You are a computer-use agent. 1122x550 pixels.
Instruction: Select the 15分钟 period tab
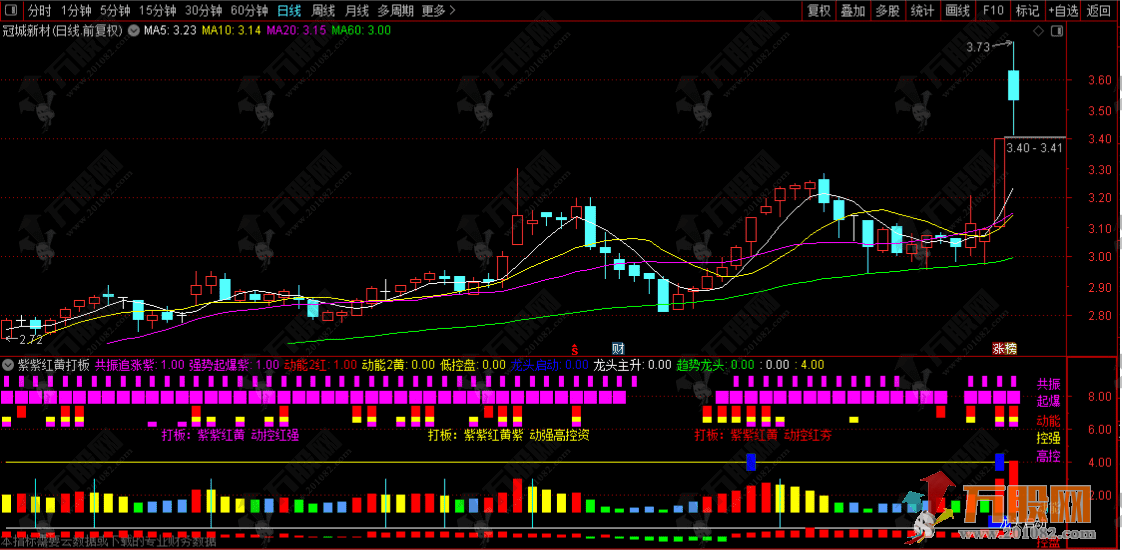[157, 10]
